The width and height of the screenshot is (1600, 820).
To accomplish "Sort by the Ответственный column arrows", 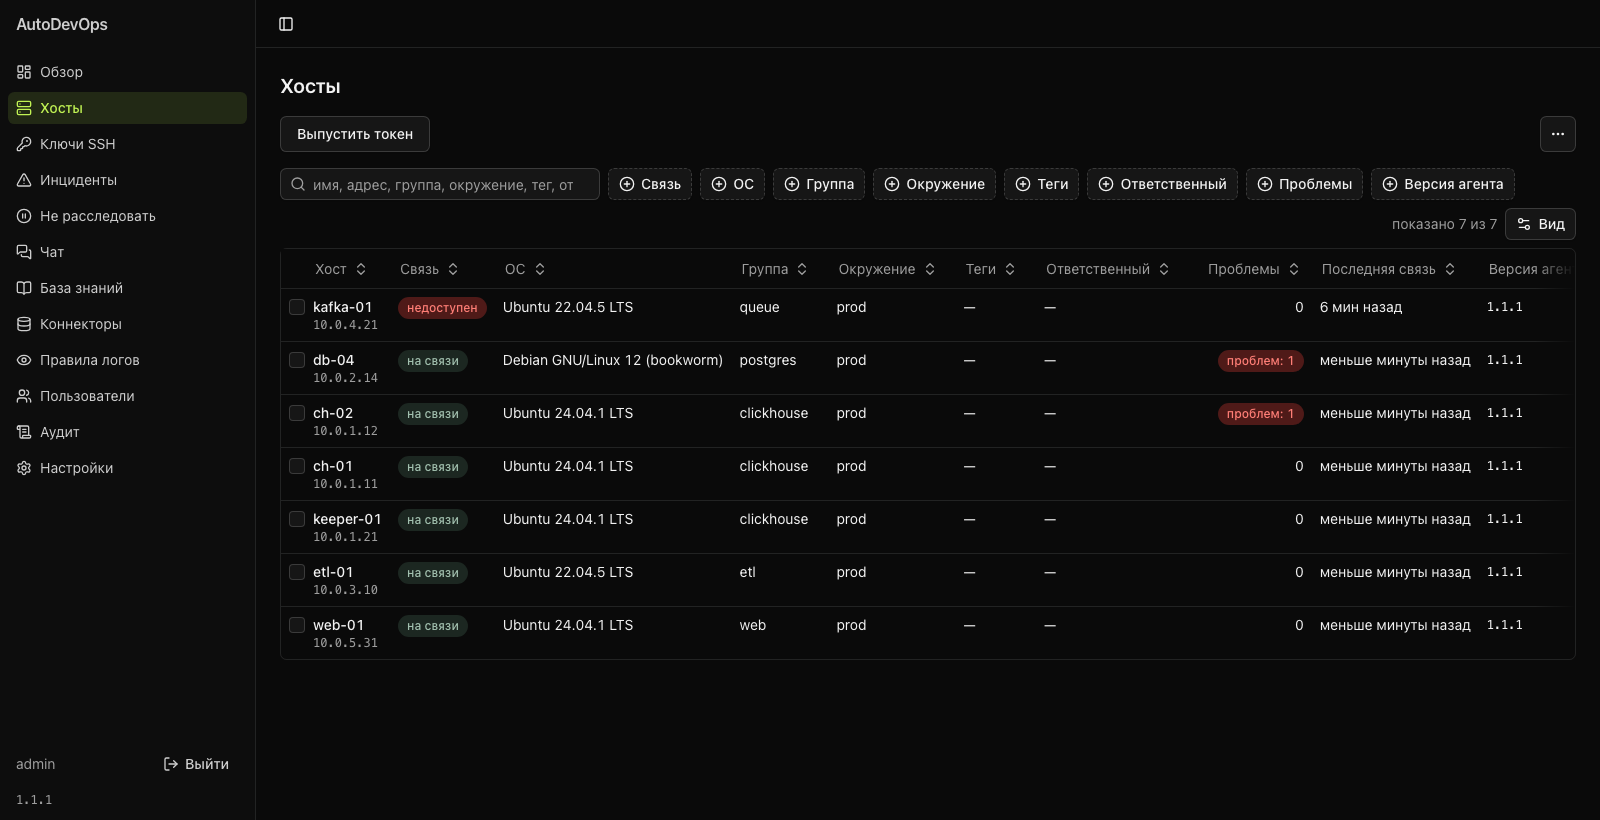I will pyautogui.click(x=1164, y=269).
